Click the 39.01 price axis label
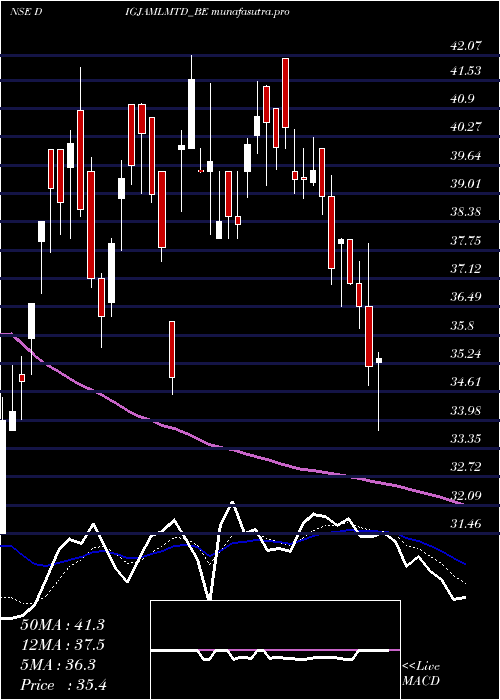The width and height of the screenshot is (500, 700). [x=467, y=183]
